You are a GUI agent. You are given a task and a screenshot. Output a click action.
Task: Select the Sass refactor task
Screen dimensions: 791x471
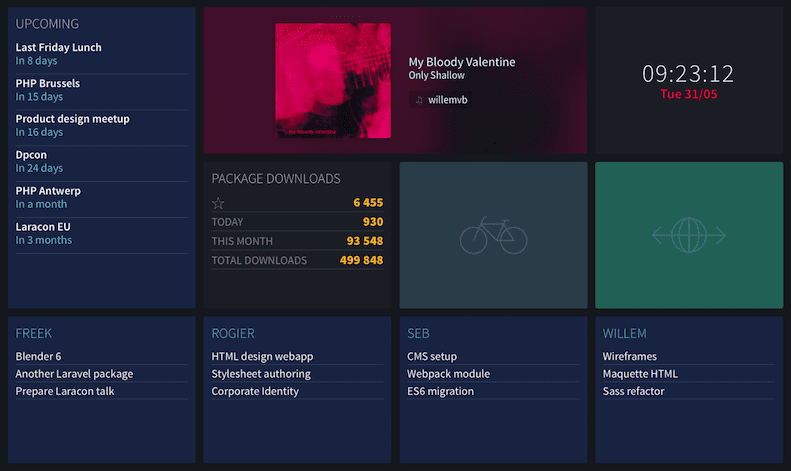[x=634, y=391]
